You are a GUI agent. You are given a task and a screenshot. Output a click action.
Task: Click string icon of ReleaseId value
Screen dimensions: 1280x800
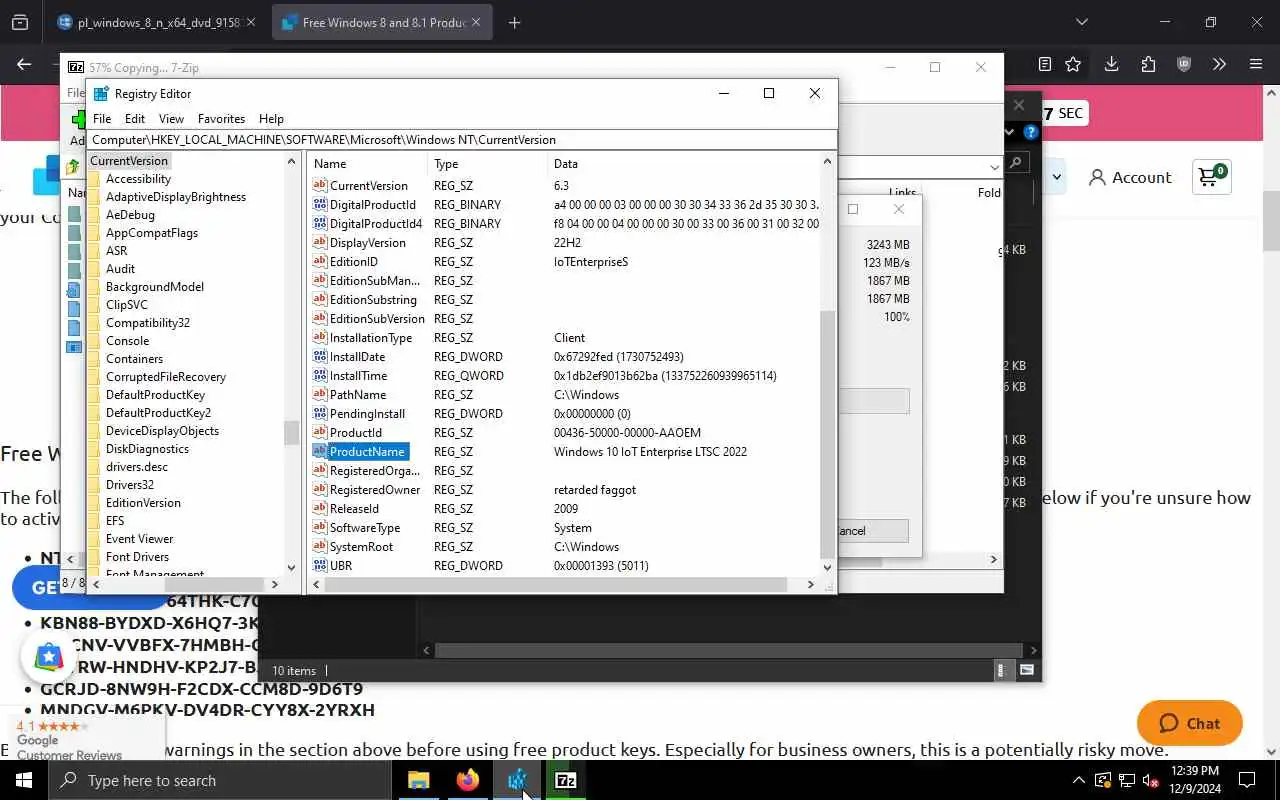(x=320, y=508)
